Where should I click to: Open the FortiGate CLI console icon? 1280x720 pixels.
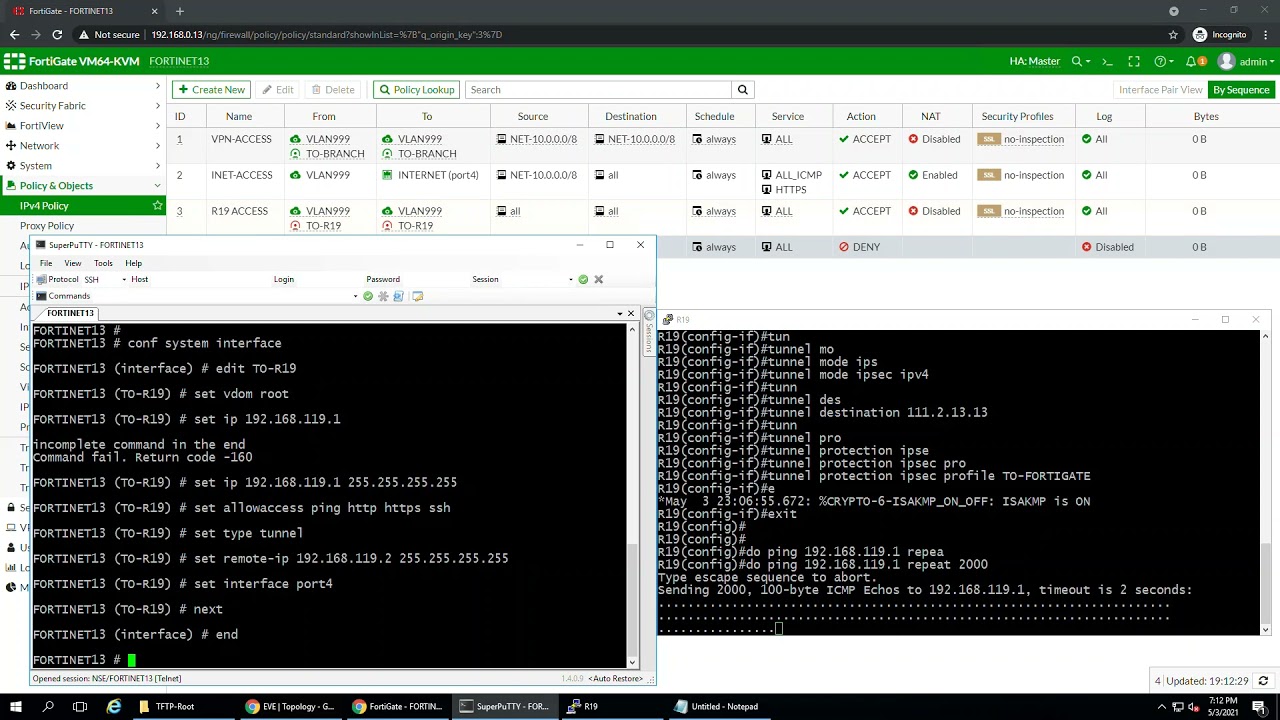1107,62
